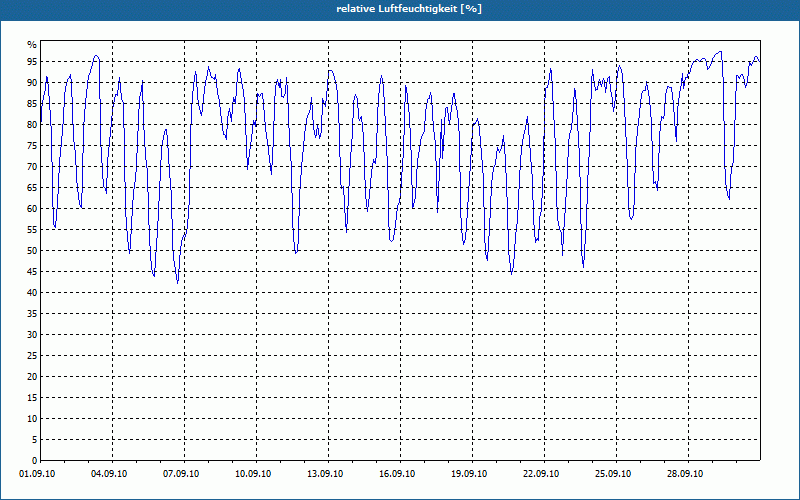This screenshot has width=800, height=500.
Task: Click the date label 04.09.10
Action: tap(109, 474)
